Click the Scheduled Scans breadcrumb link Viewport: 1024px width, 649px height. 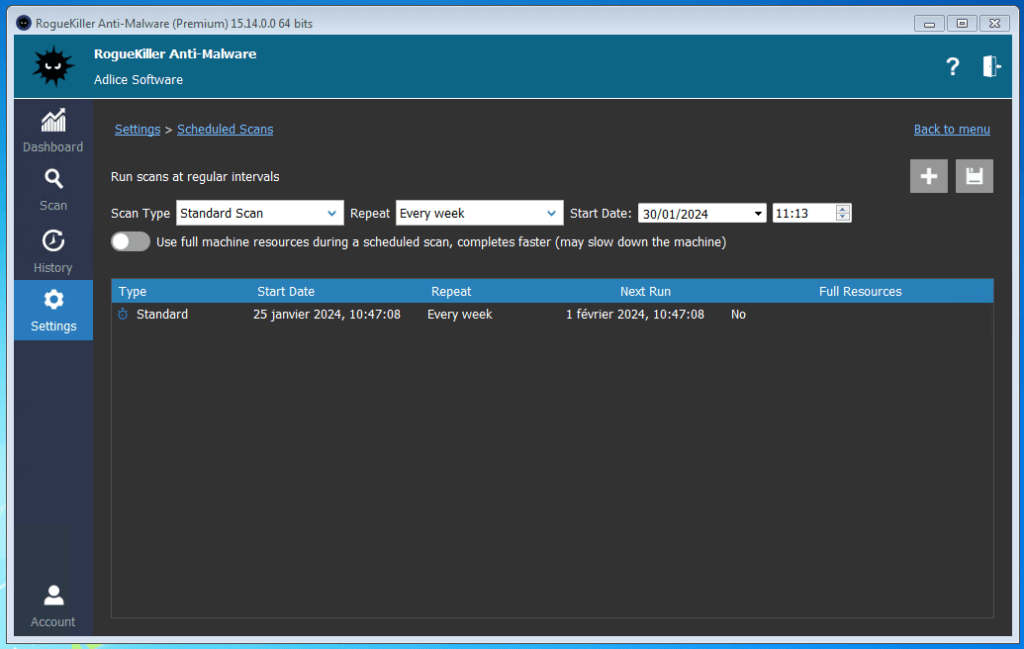pos(225,129)
